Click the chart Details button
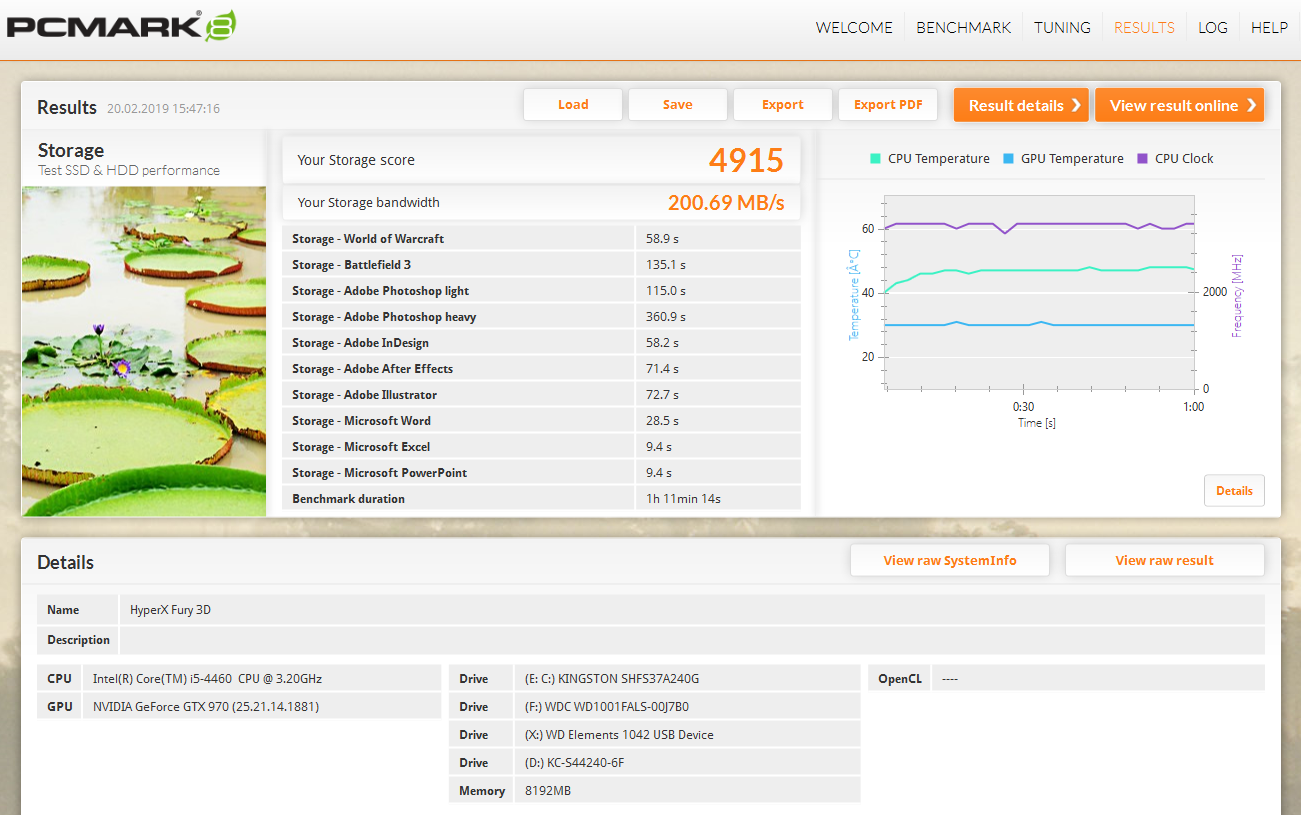This screenshot has width=1301, height=815. click(1234, 491)
